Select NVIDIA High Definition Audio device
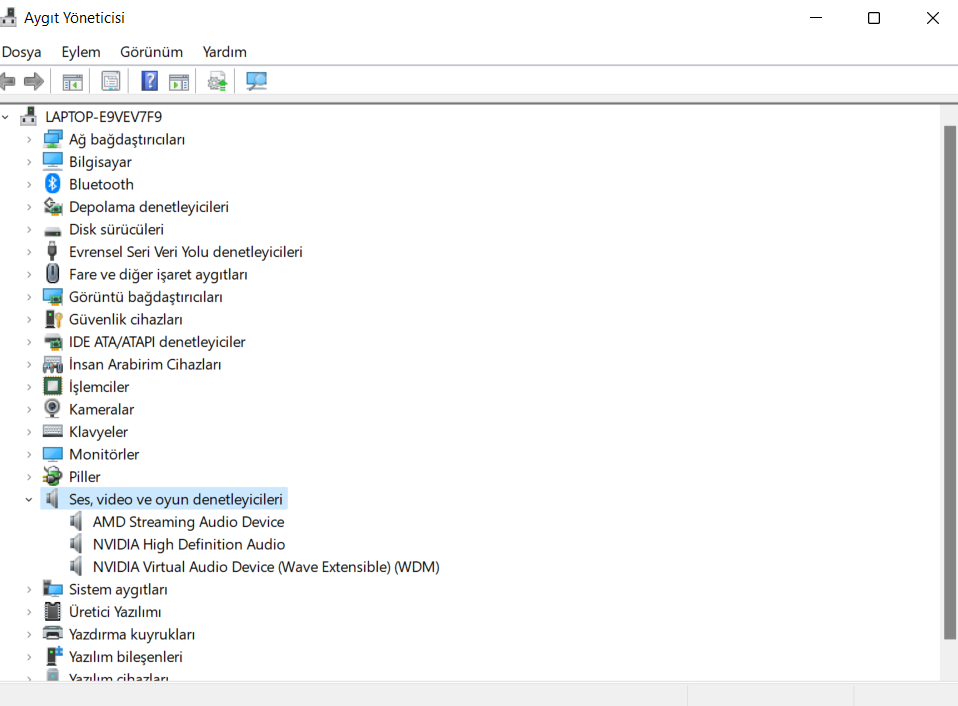 [189, 544]
